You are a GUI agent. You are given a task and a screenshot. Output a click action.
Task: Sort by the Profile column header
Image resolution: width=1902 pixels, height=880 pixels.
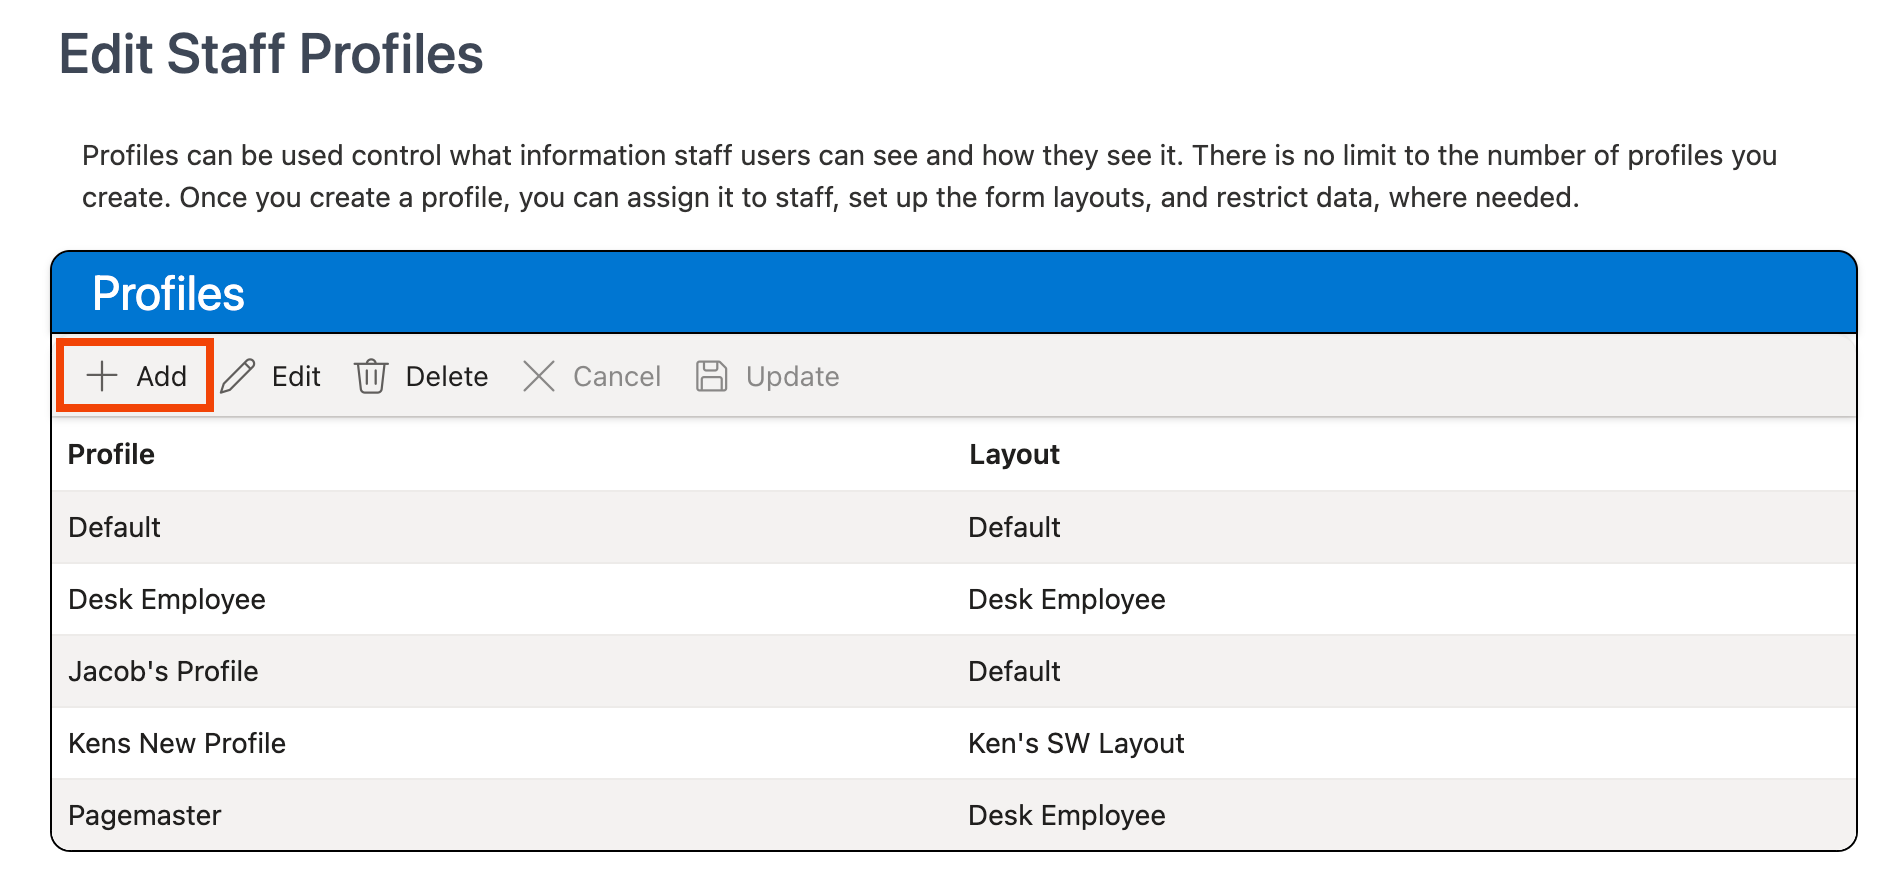pos(111,454)
